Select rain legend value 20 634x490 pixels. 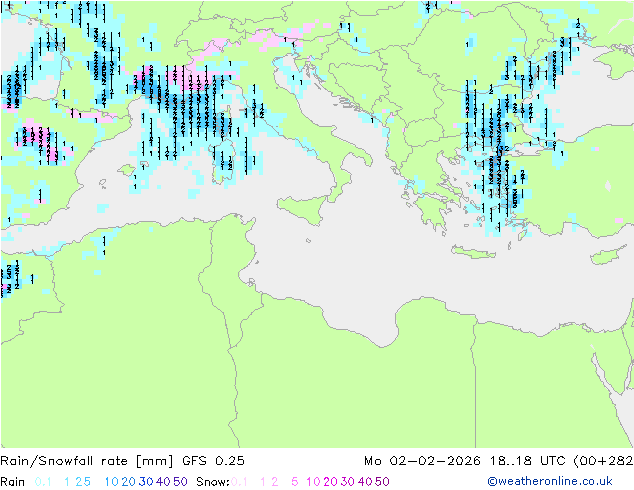pos(129,482)
